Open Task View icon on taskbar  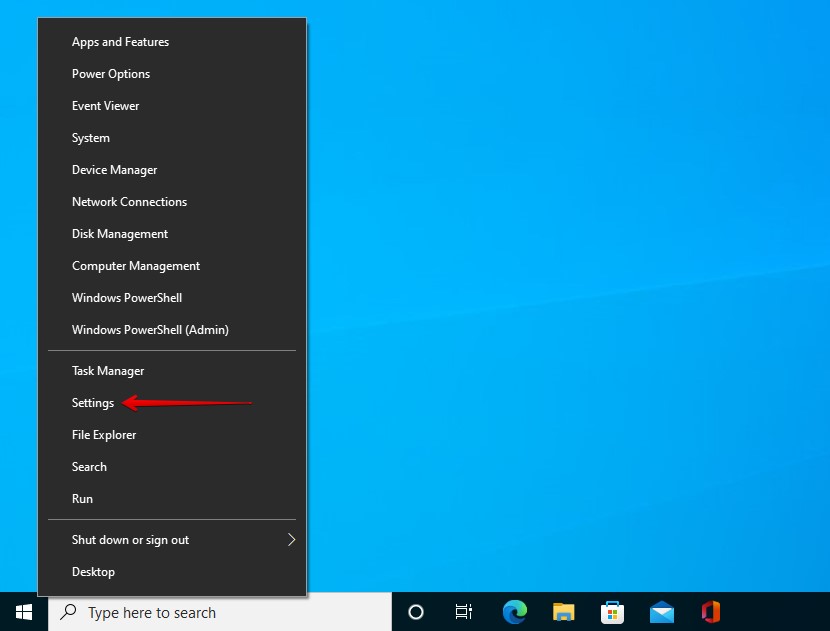point(464,612)
